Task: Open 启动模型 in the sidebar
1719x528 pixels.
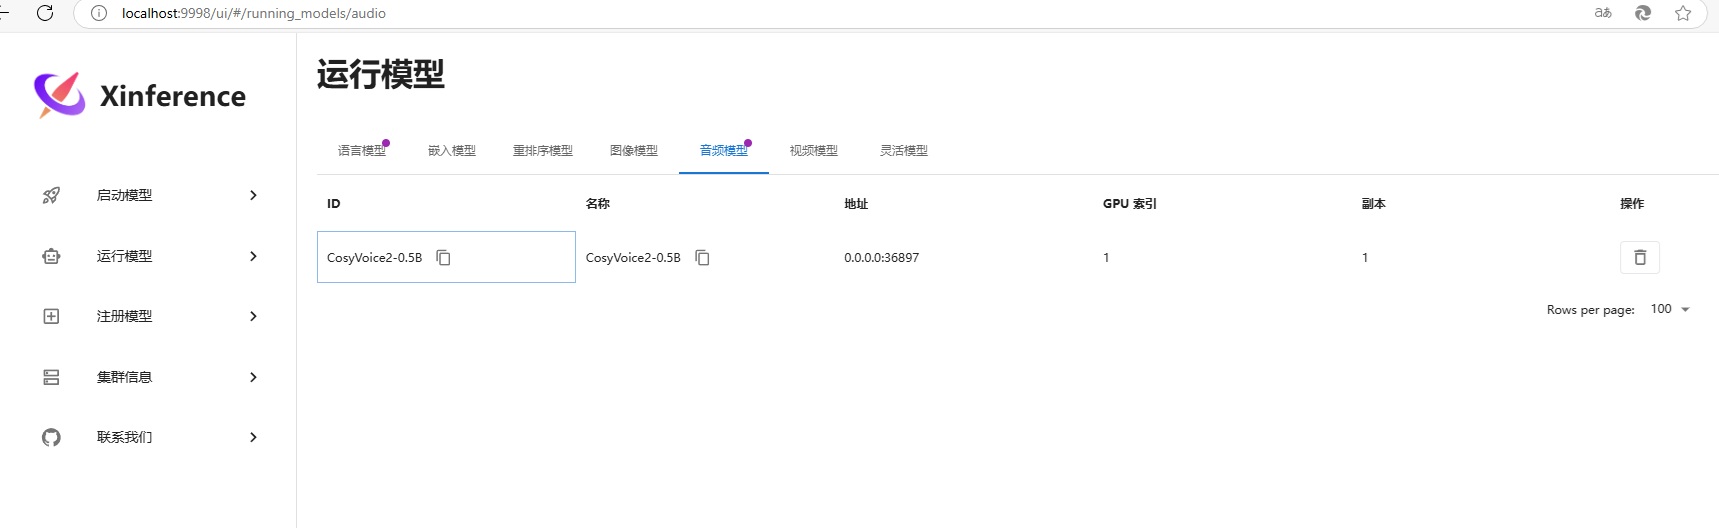Action: (x=148, y=195)
